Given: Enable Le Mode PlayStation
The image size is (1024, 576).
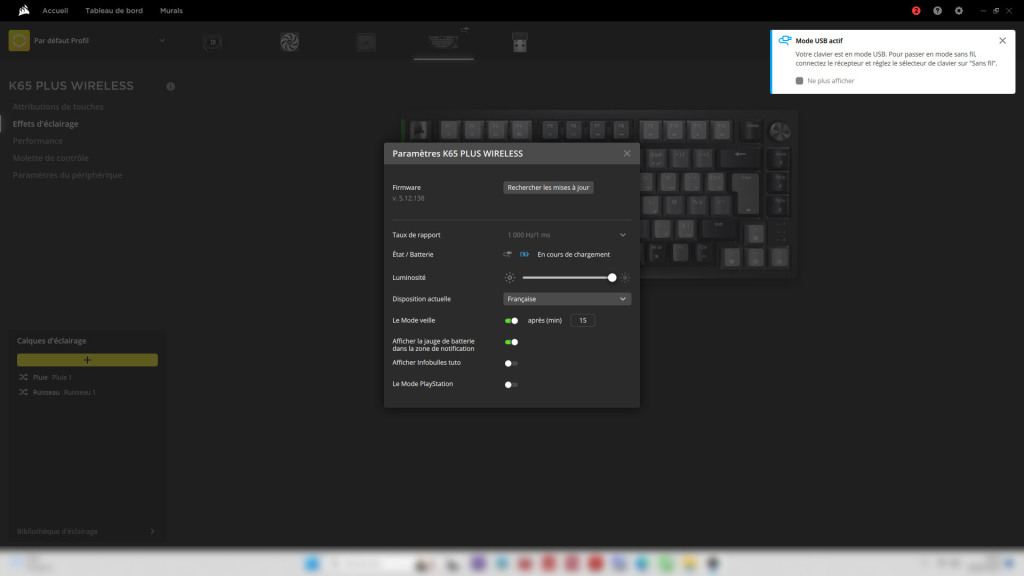Looking at the screenshot, I should click(x=511, y=385).
